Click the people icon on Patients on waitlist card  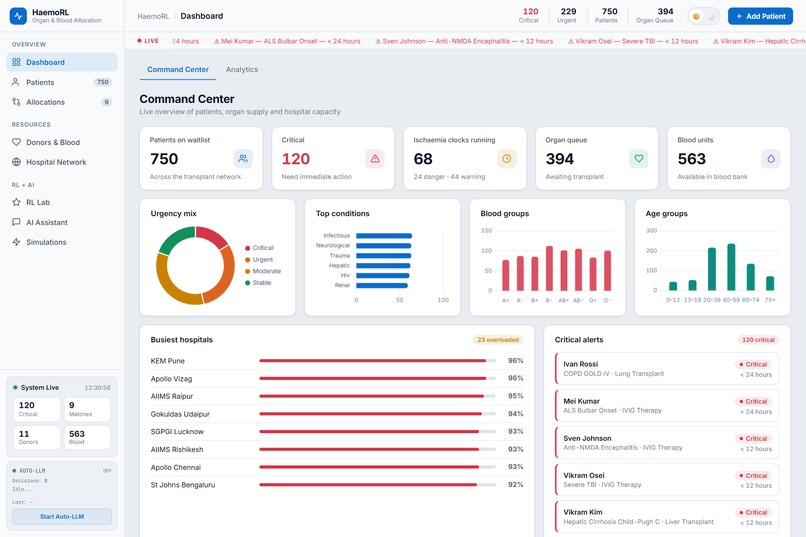tap(243, 159)
